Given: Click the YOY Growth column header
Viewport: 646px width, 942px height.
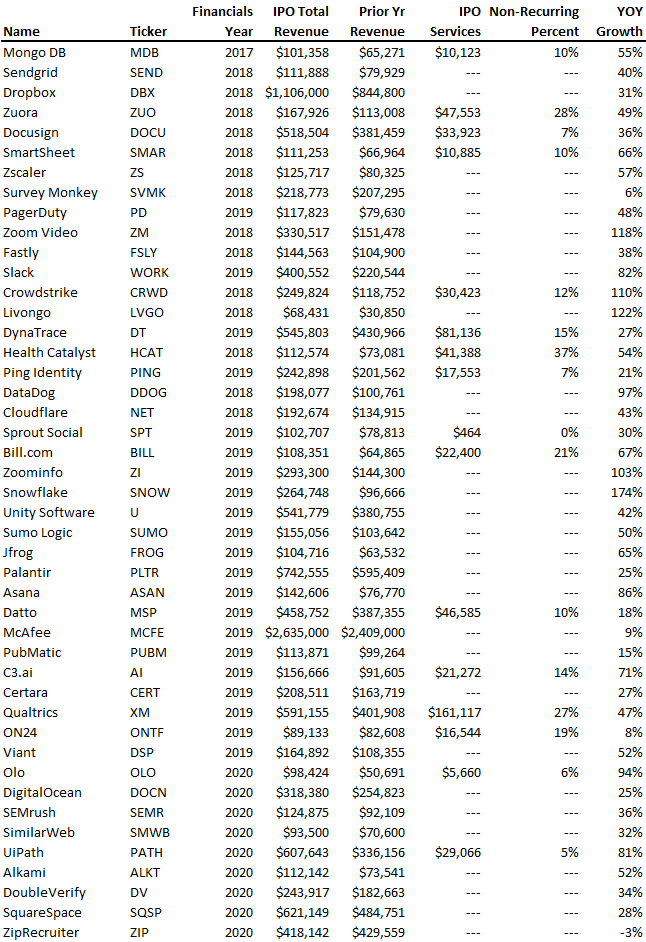Looking at the screenshot, I should click(x=620, y=22).
